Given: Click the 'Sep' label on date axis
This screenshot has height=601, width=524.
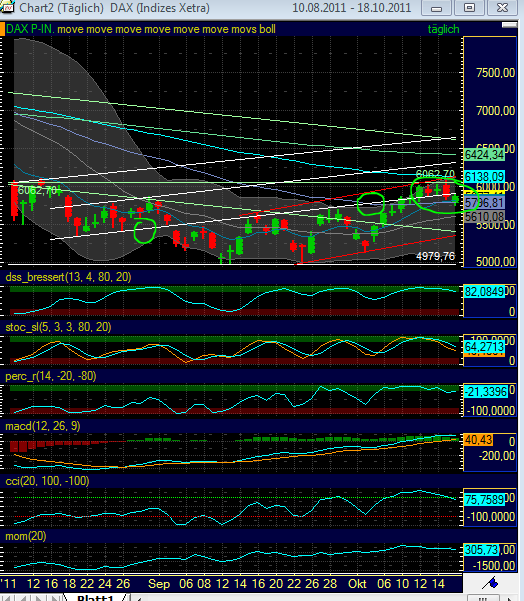Looking at the screenshot, I should [x=159, y=584].
